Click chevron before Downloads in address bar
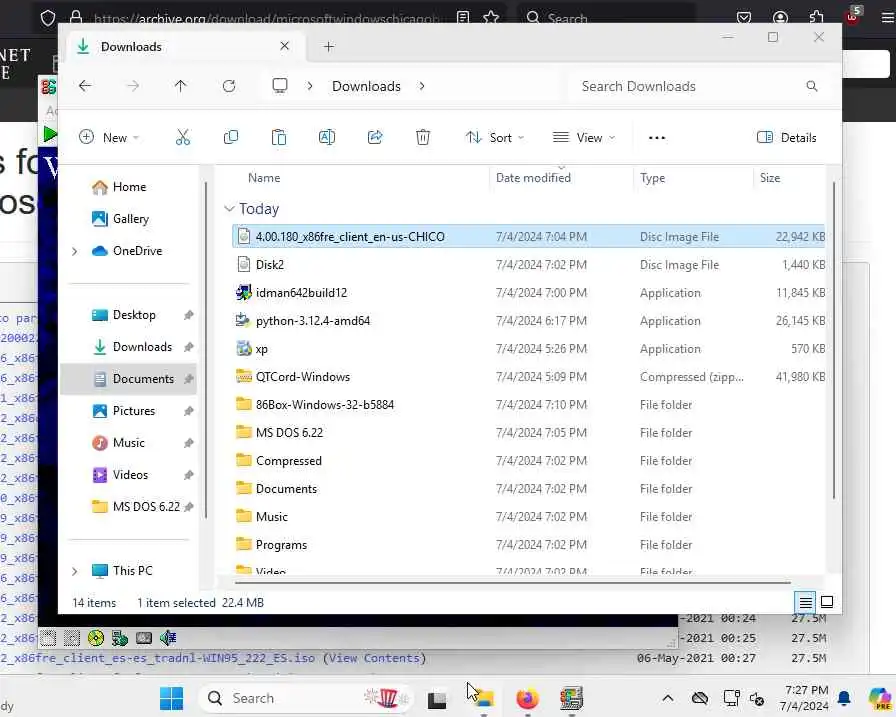The height and width of the screenshot is (717, 896). click(310, 86)
